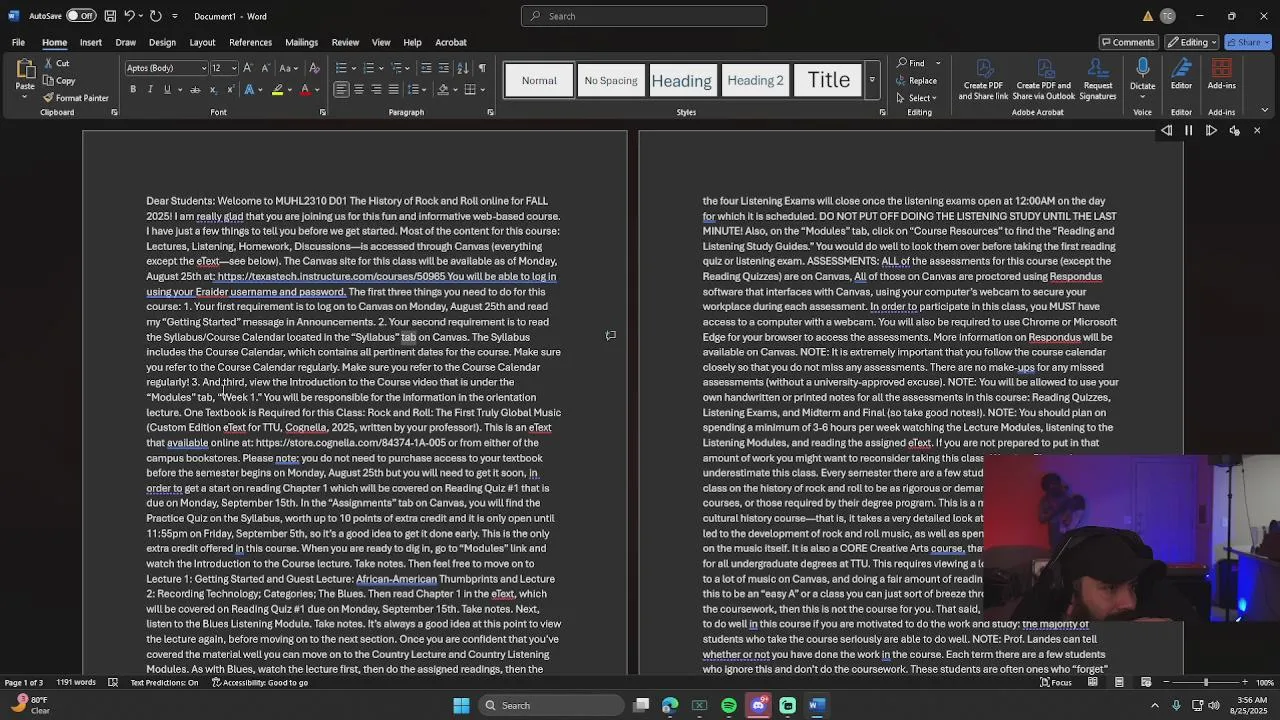Apply the Heading 2 style
This screenshot has height=720, width=1280.
(755, 80)
